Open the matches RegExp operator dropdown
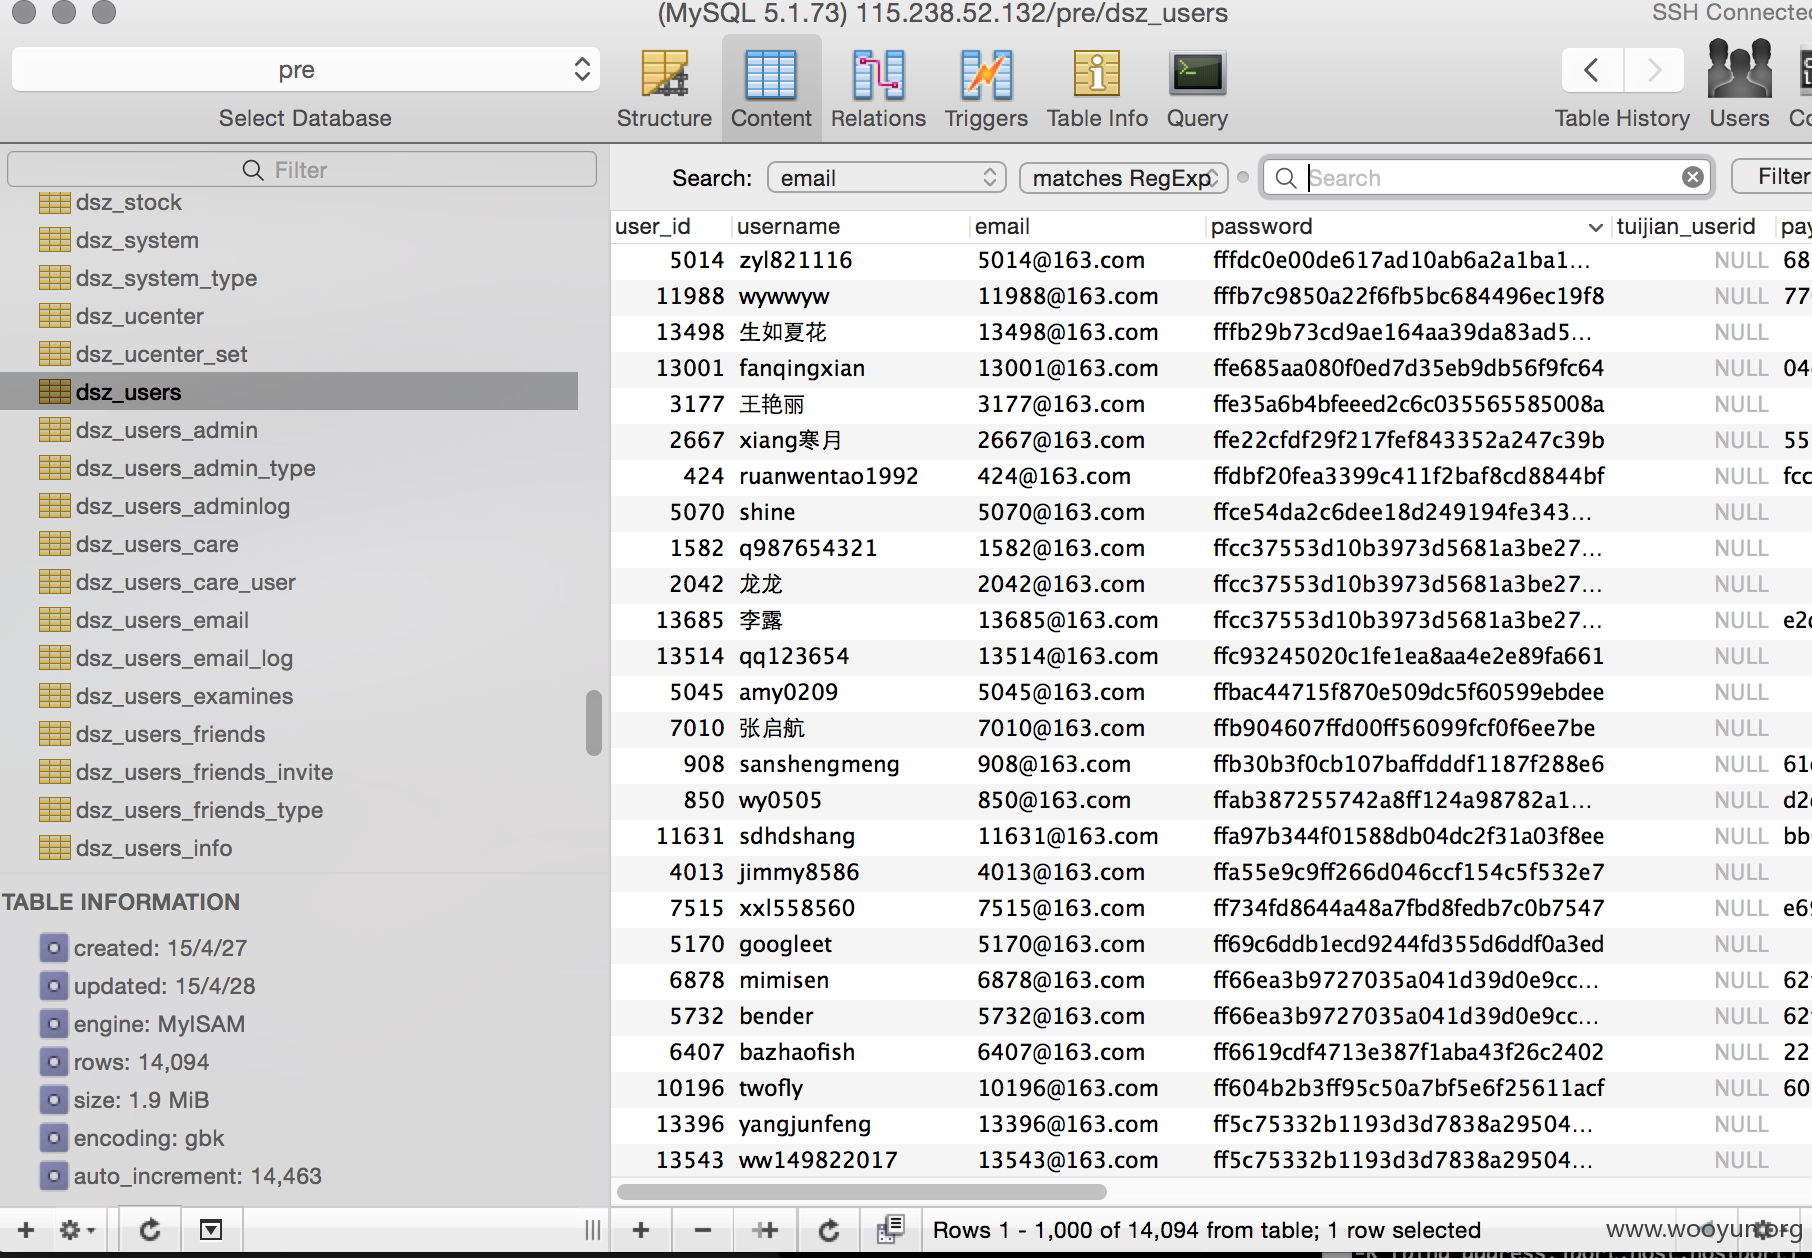The image size is (1812, 1258). click(x=1124, y=178)
